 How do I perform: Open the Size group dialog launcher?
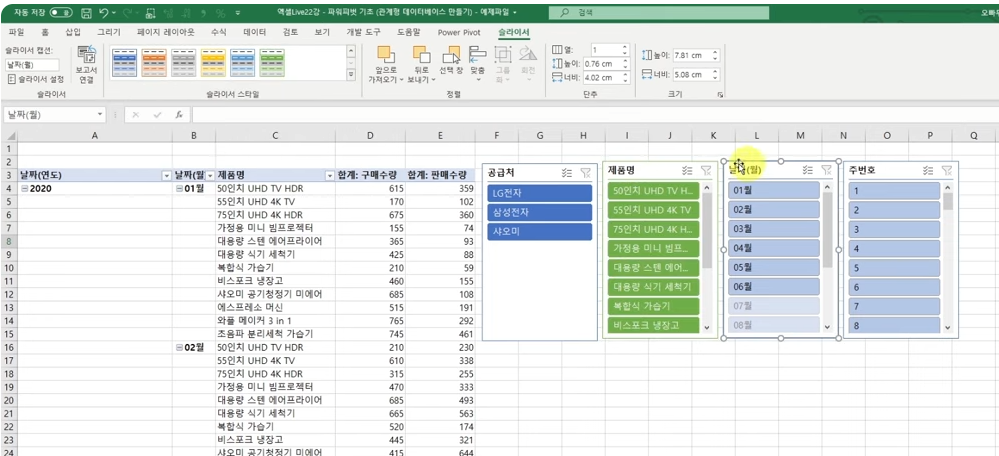pyautogui.click(x=721, y=94)
